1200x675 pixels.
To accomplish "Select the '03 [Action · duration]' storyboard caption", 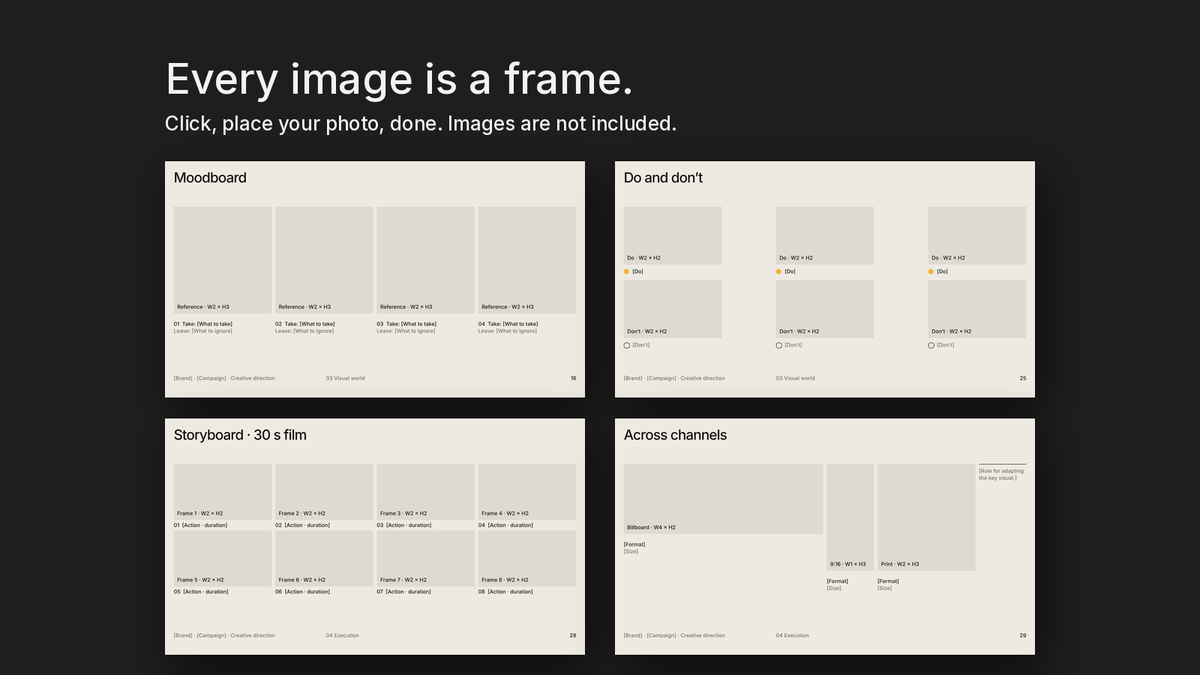I will coord(404,525).
